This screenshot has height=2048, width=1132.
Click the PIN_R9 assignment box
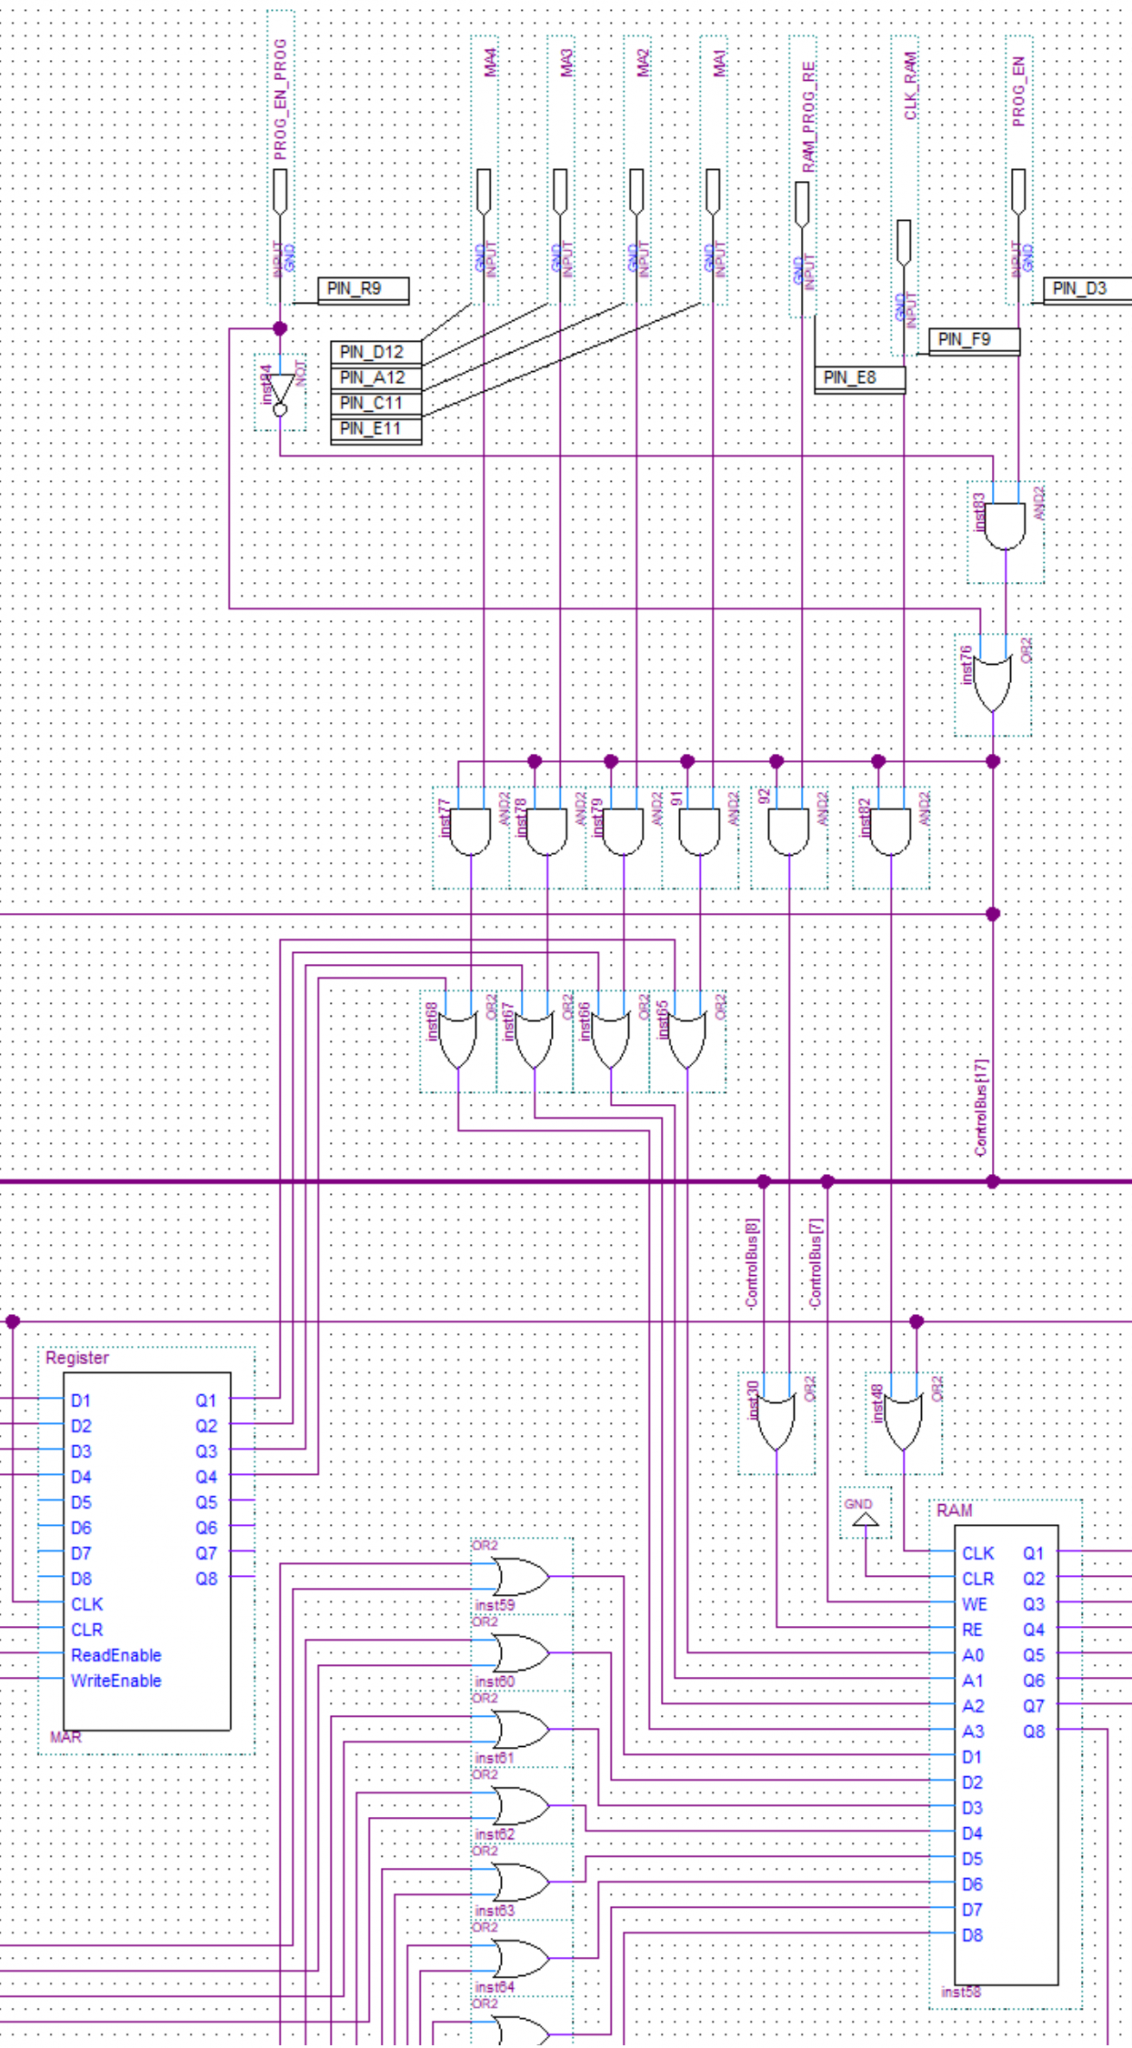pos(363,290)
